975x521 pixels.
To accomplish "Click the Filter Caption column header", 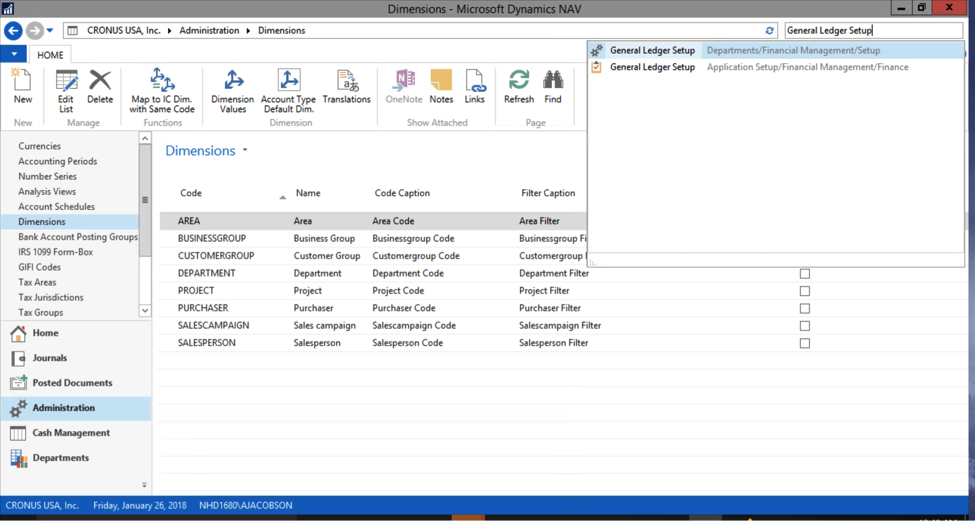I will click(548, 193).
